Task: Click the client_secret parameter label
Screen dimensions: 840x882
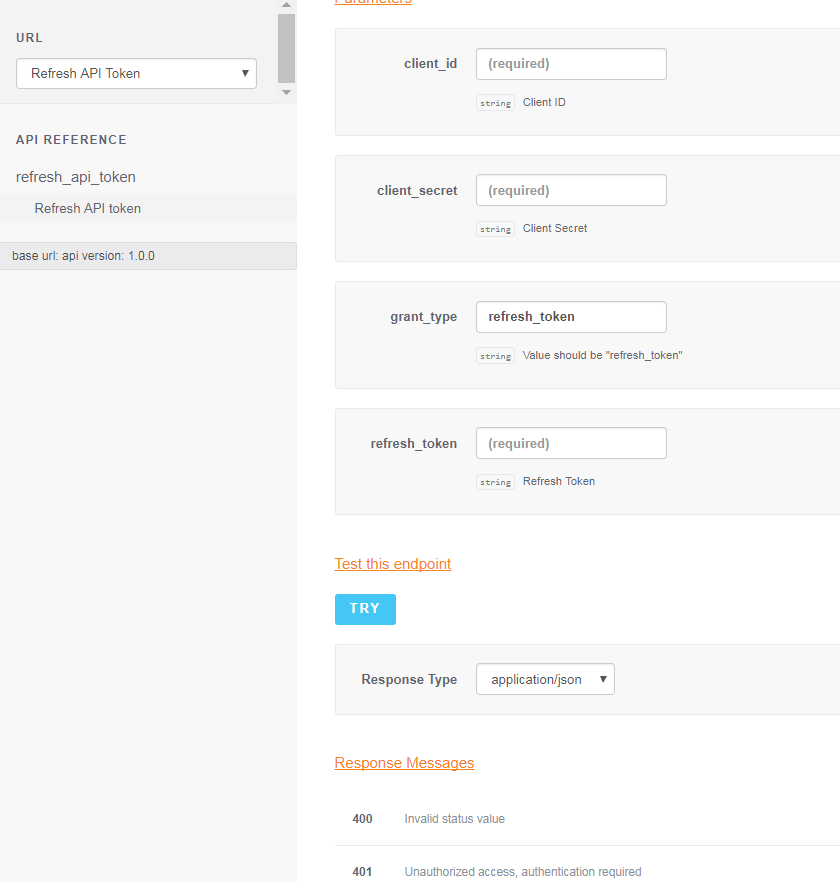Action: (417, 191)
